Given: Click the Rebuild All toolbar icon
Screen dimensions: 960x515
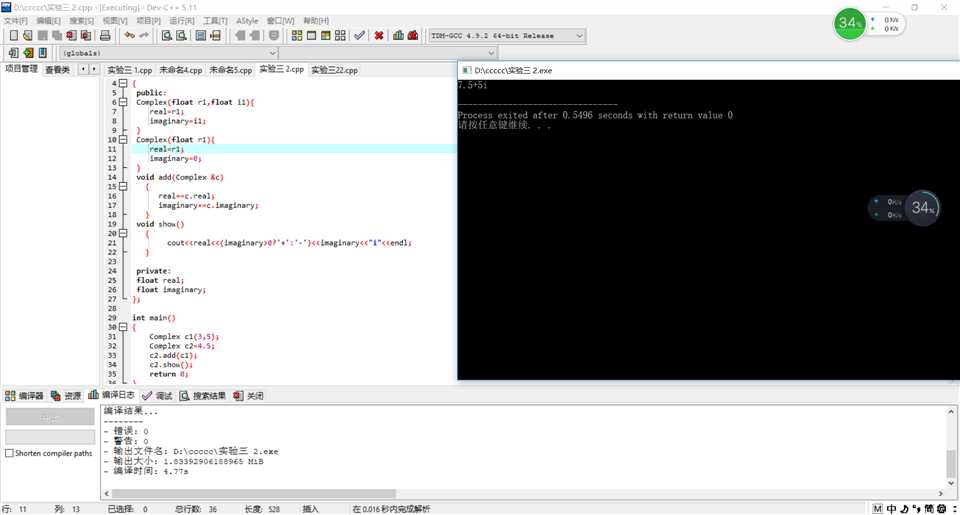Looking at the screenshot, I should coord(340,36).
